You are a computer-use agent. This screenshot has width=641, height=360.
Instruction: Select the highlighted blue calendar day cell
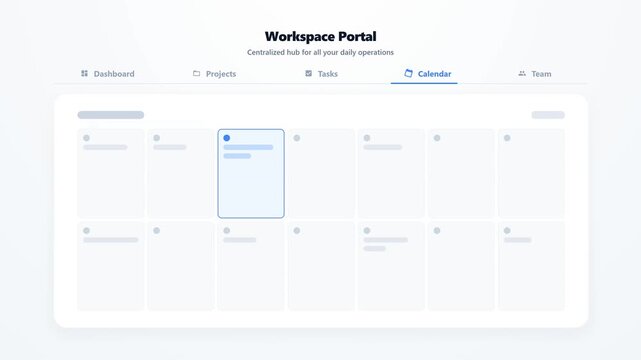[251, 174]
